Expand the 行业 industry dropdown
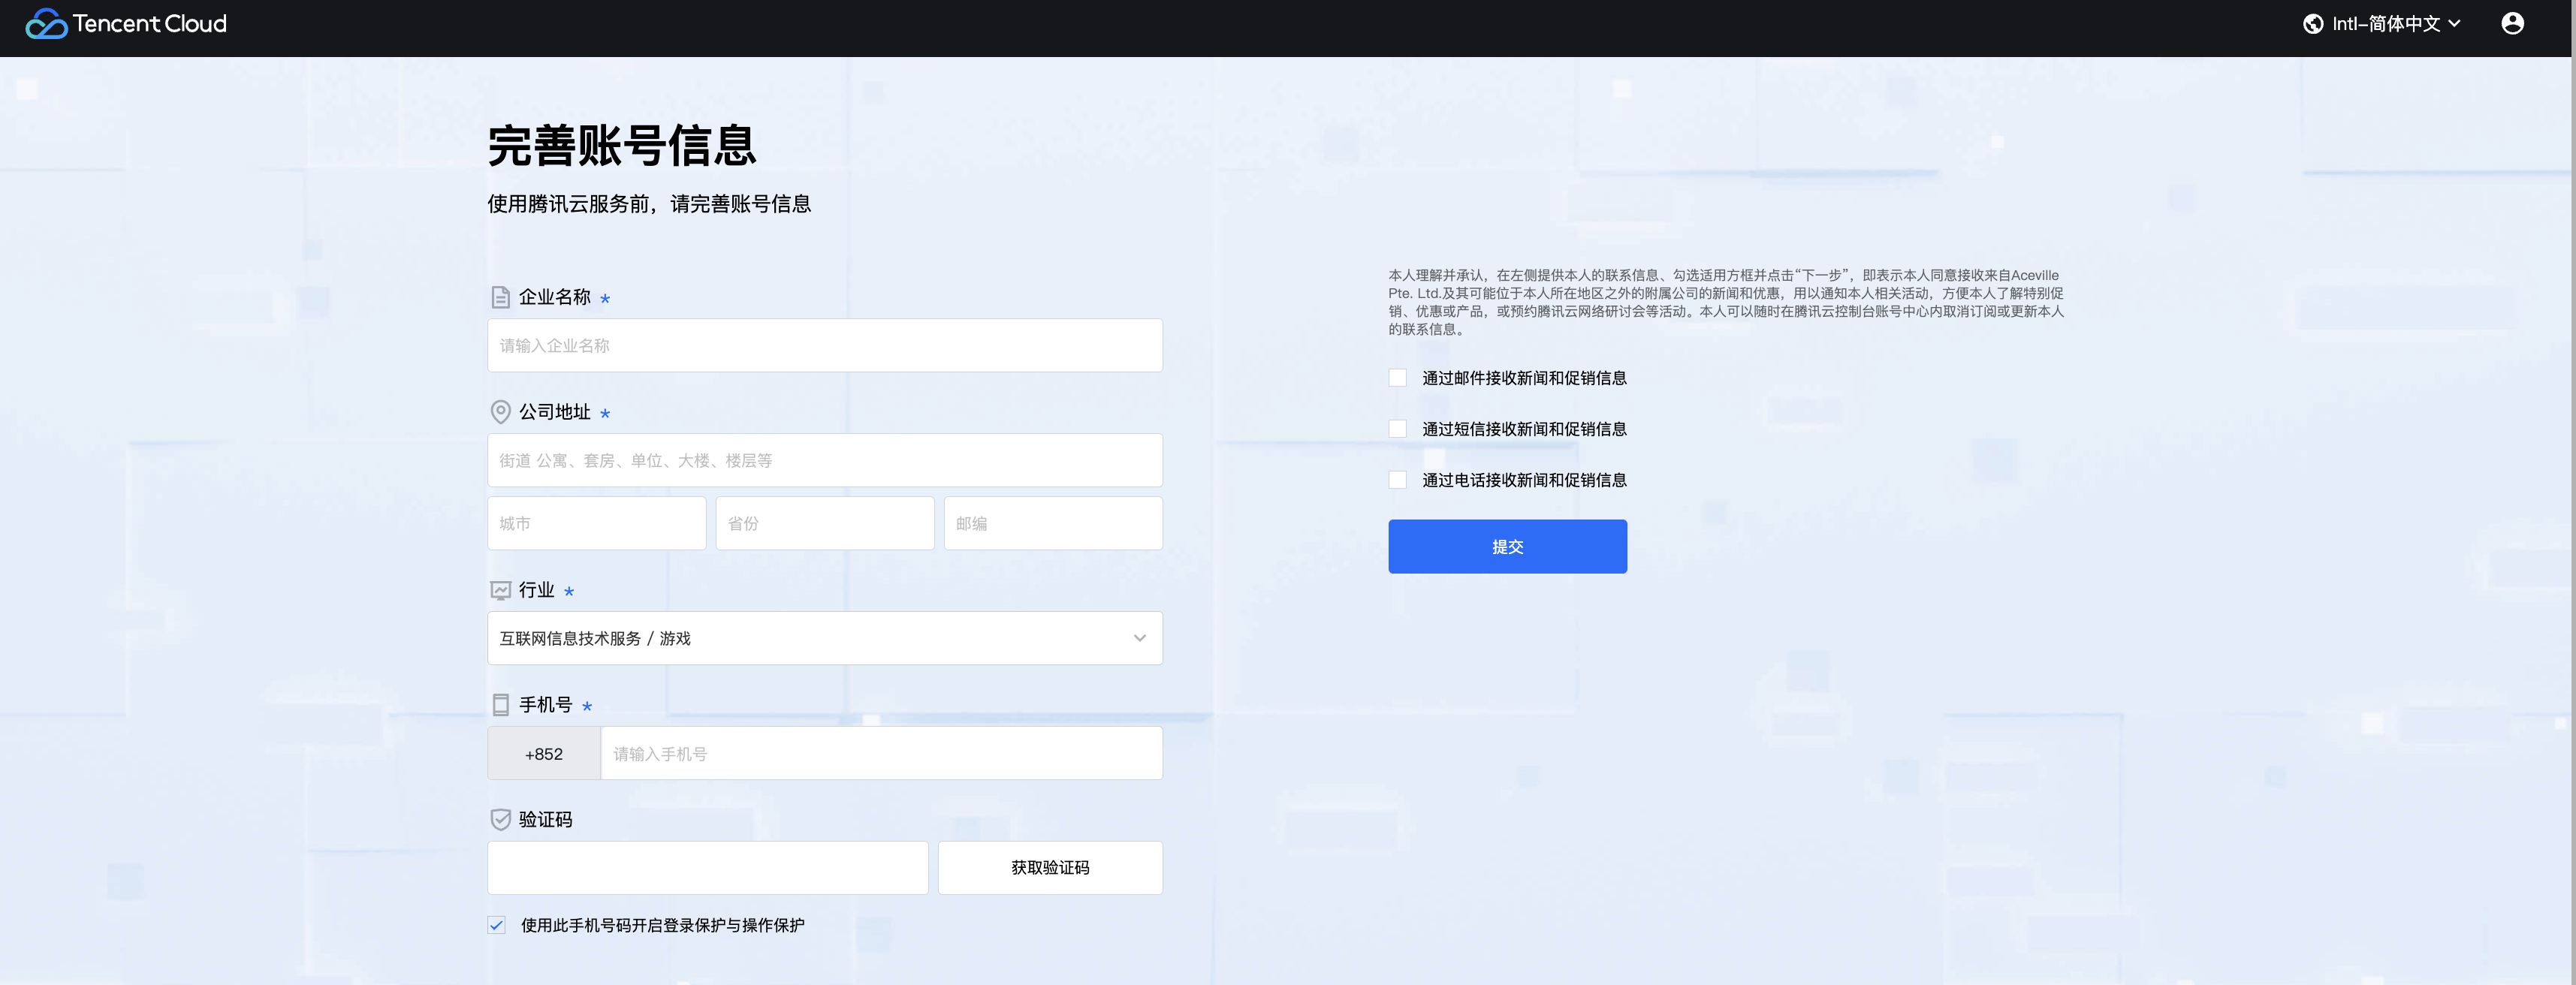The height and width of the screenshot is (985, 2576). pyautogui.click(x=824, y=638)
